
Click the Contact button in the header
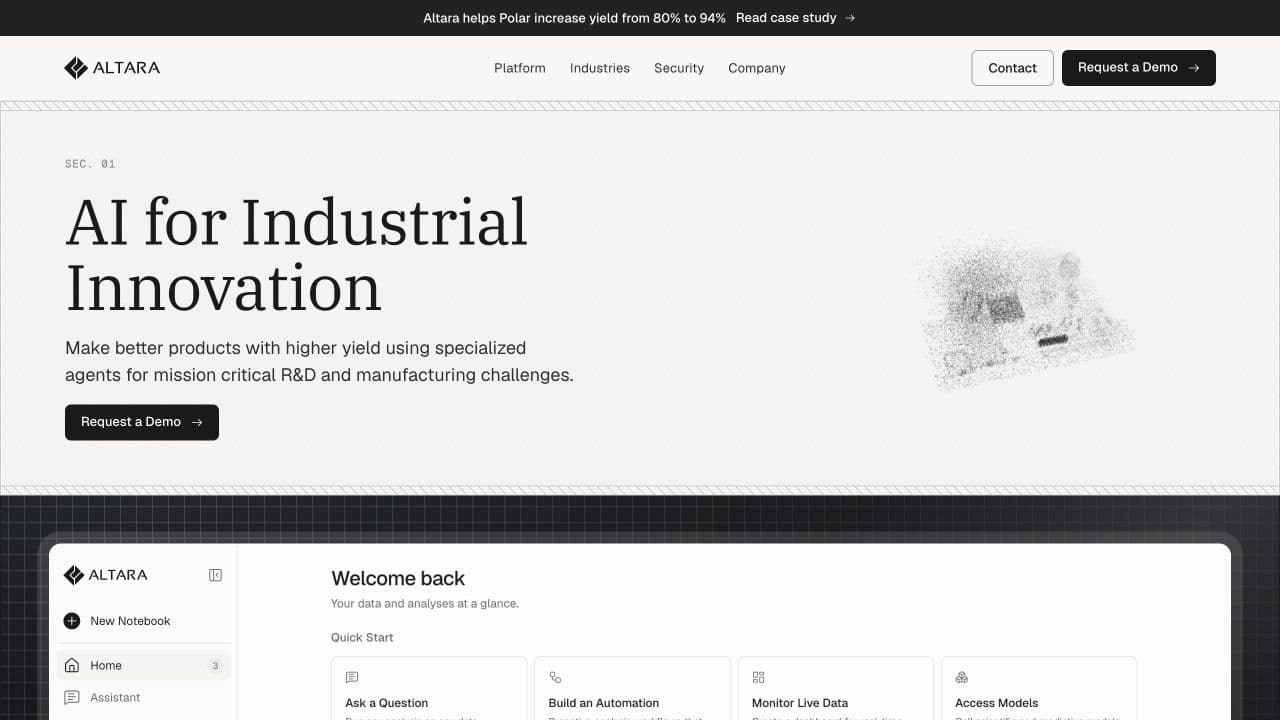tap(1012, 68)
